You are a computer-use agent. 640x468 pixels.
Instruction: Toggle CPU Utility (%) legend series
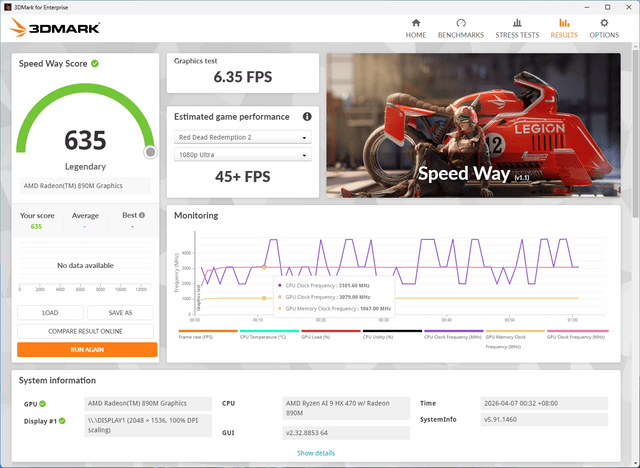[x=392, y=334]
